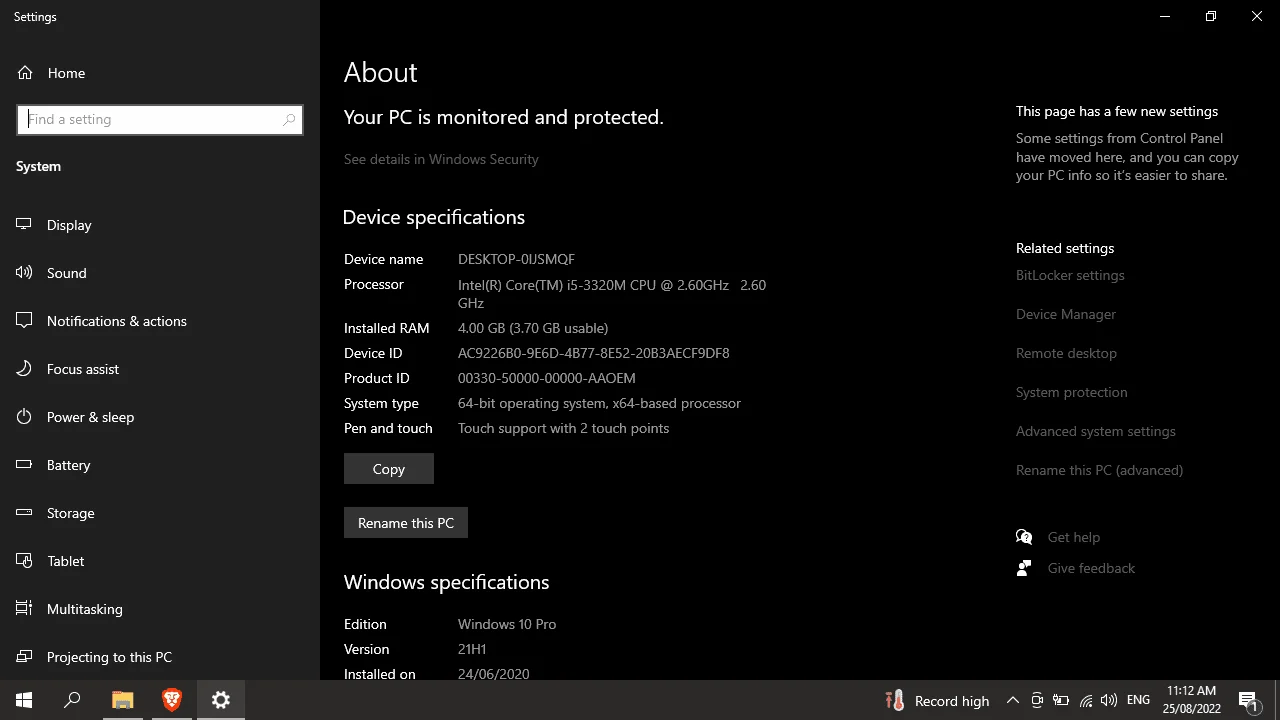Click version 21H1 value
This screenshot has height=720, width=1280.
(472, 649)
